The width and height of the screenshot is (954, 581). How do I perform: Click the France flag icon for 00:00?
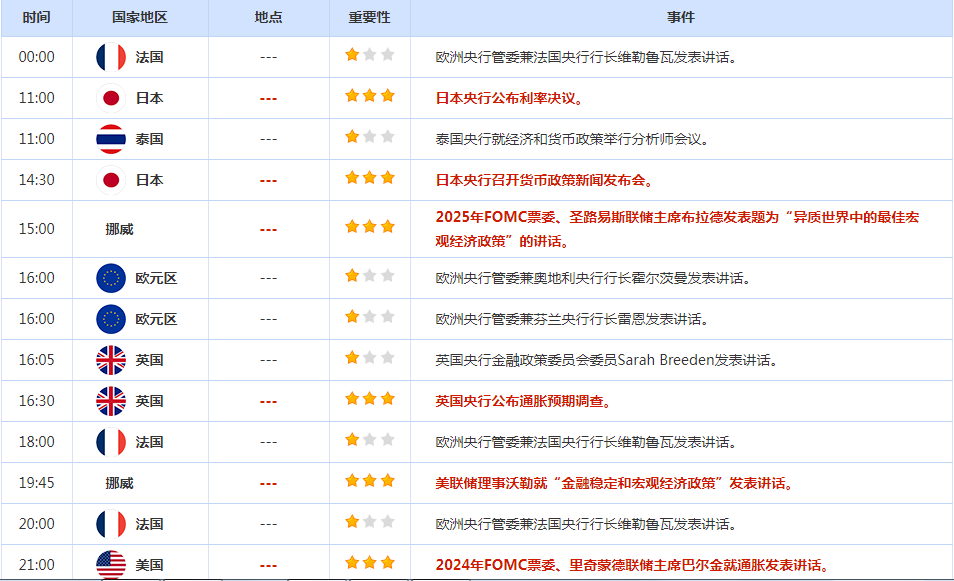(113, 57)
